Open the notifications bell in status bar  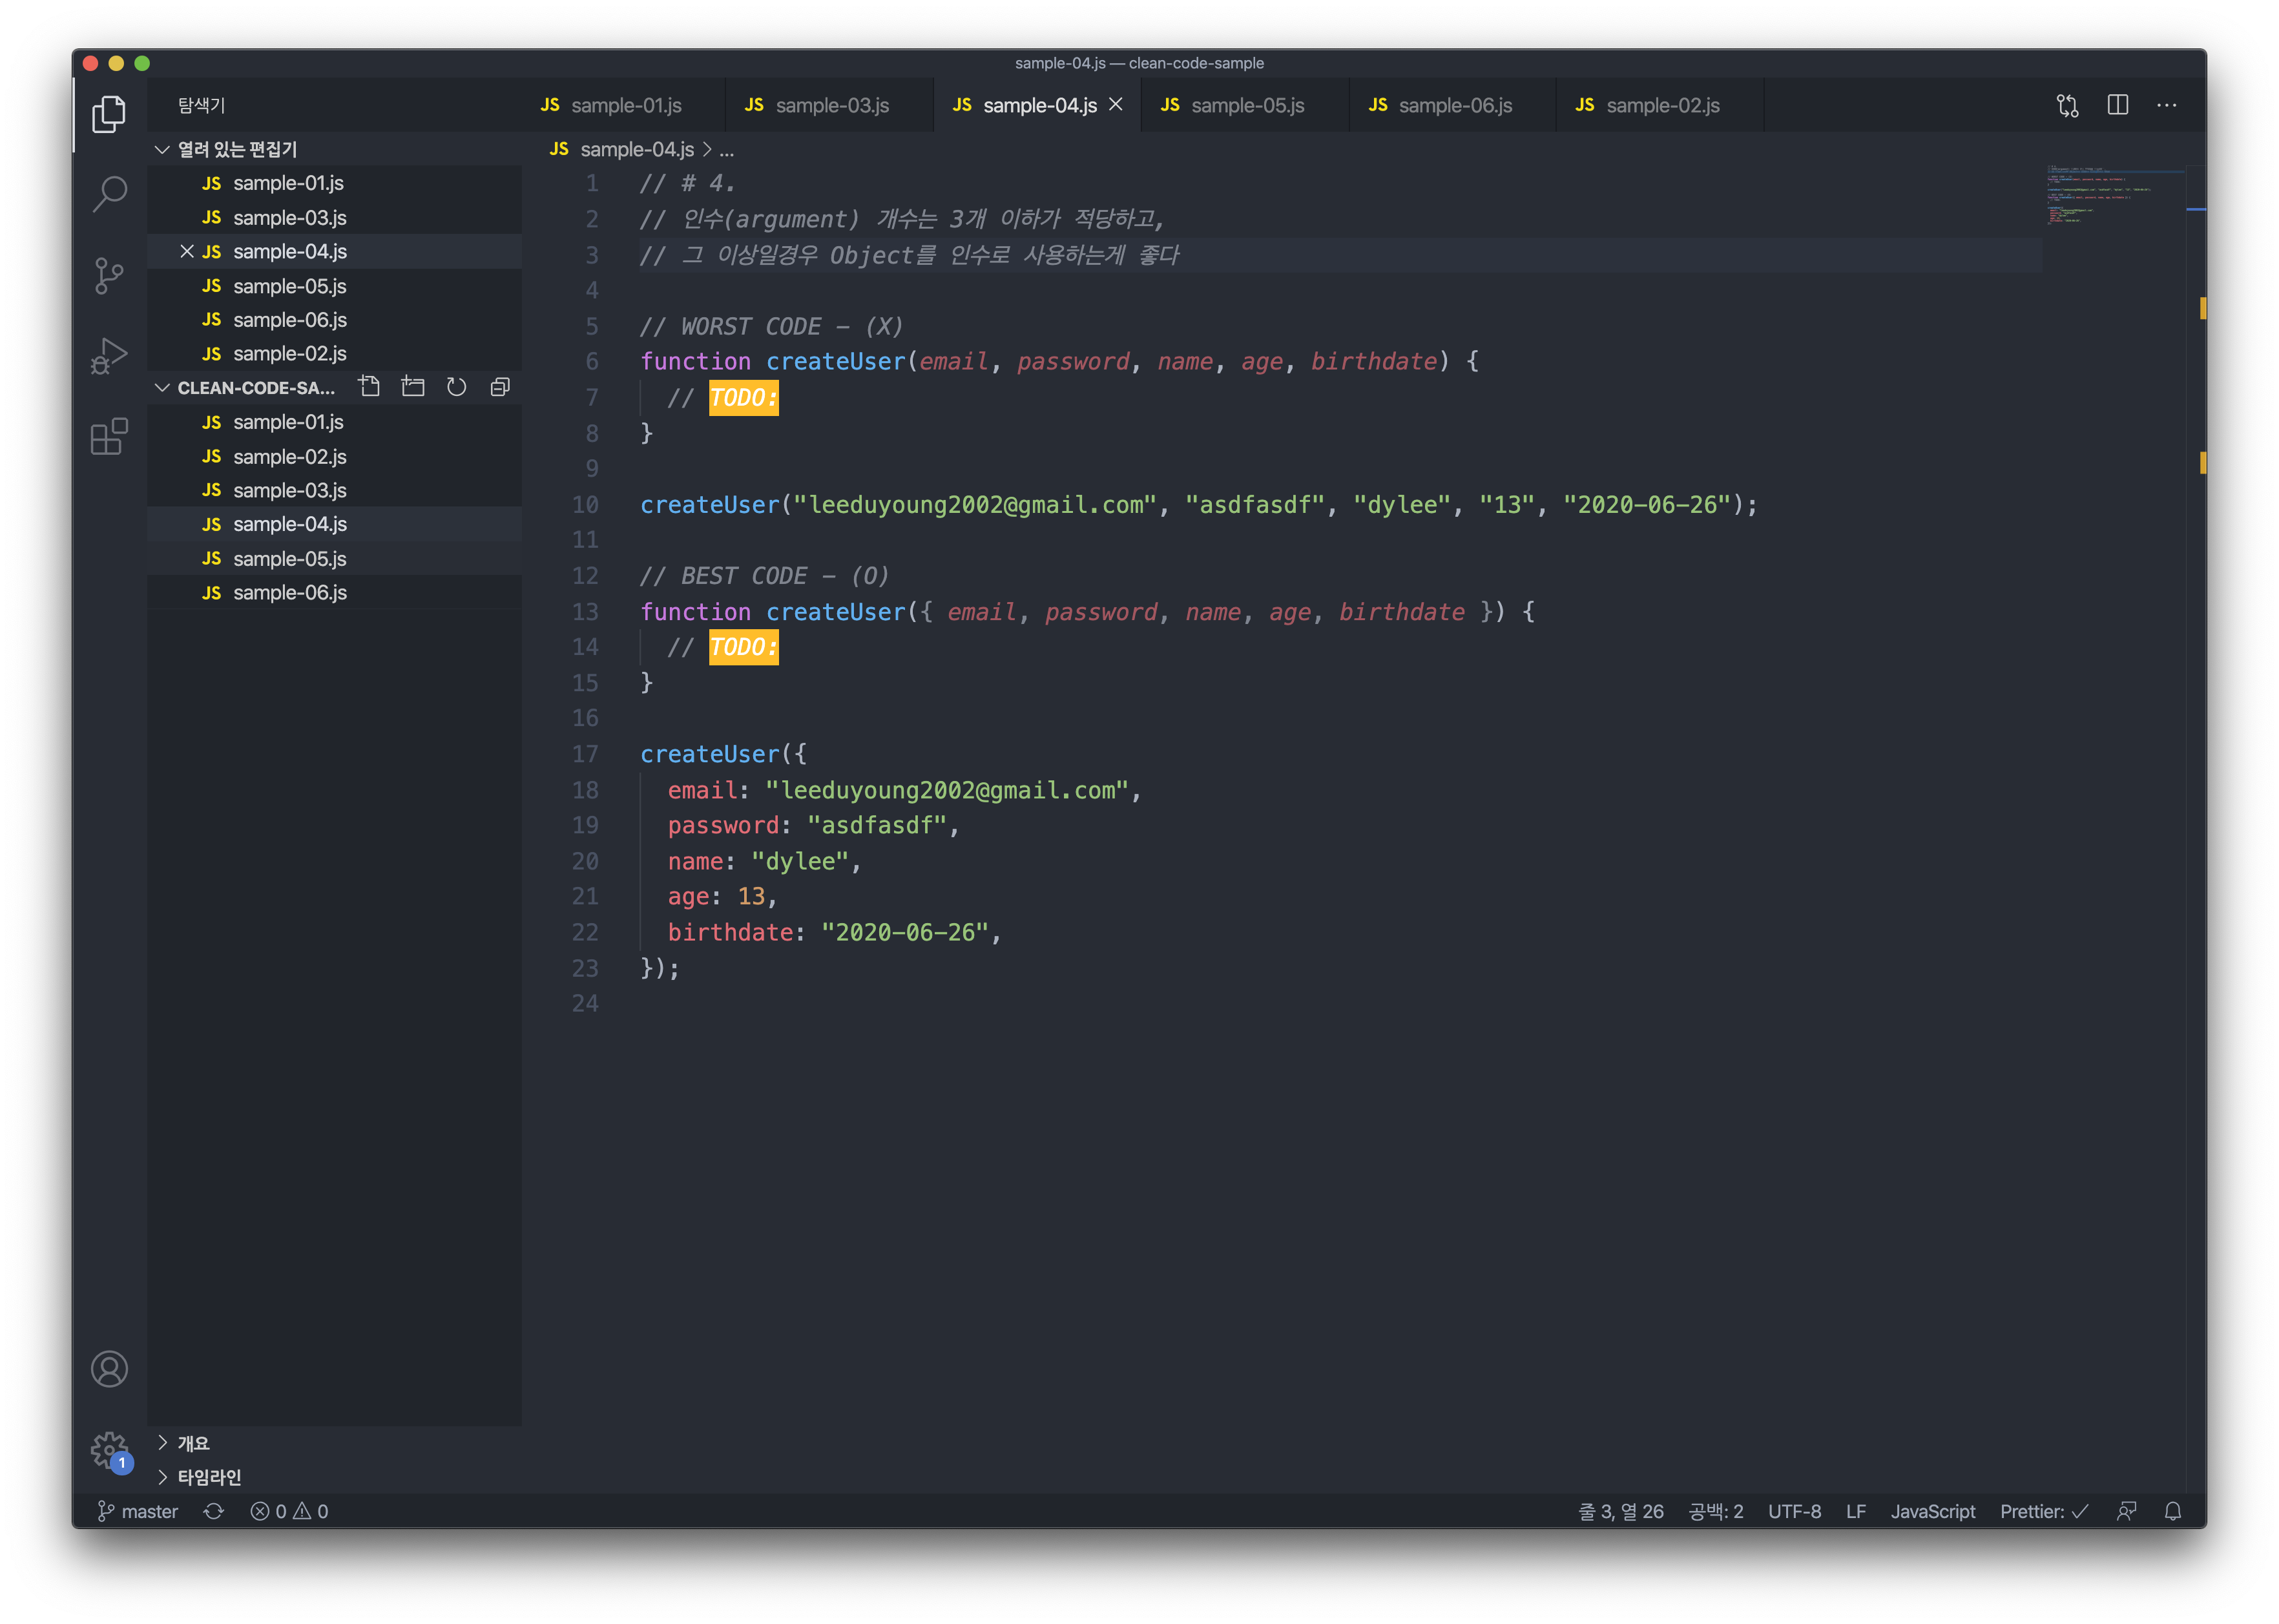pos(2172,1511)
